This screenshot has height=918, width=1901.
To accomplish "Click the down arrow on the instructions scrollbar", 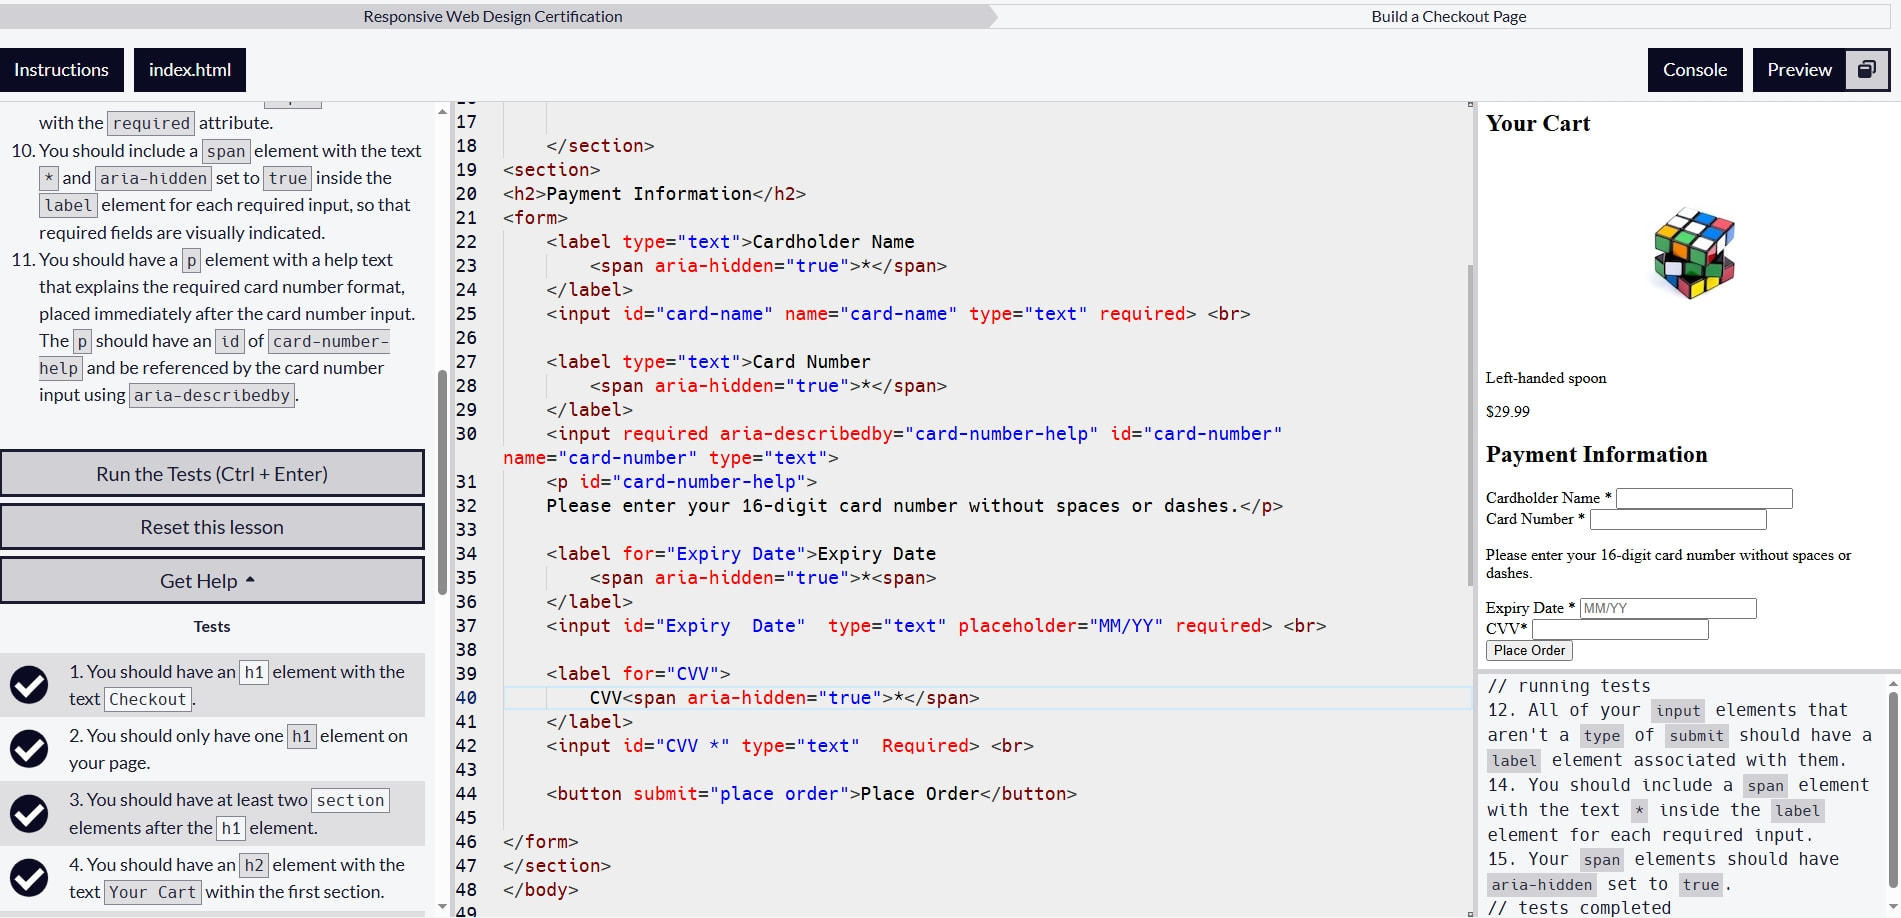I will pyautogui.click(x=440, y=907).
